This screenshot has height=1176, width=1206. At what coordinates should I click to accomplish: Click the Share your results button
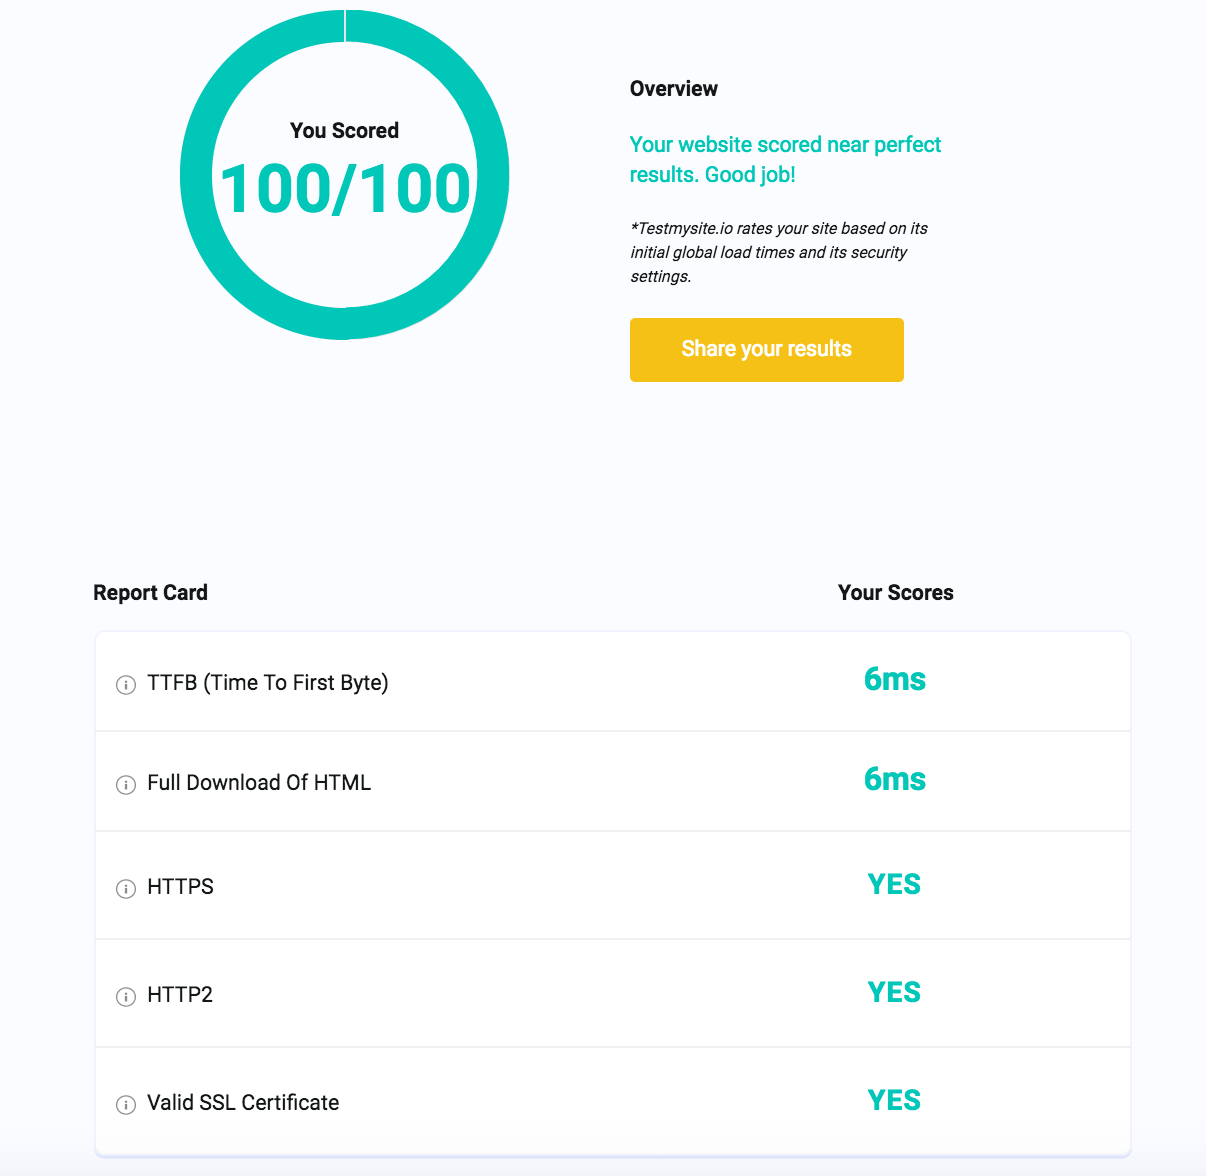(x=766, y=350)
